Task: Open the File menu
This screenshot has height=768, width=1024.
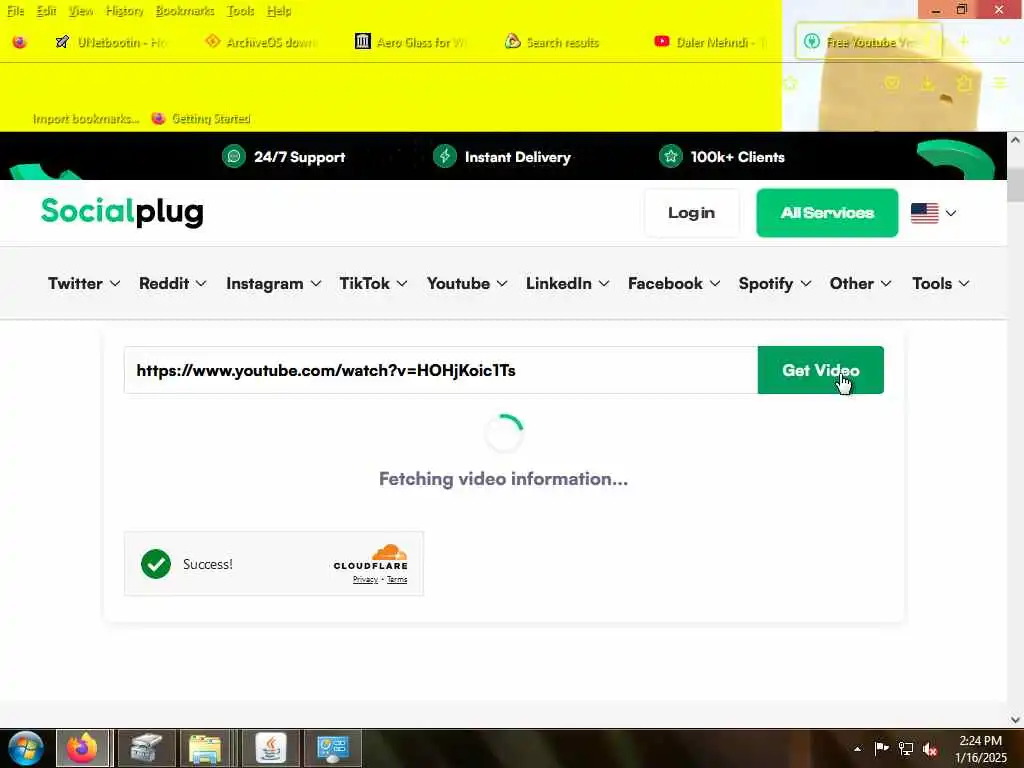Action: coord(15,11)
